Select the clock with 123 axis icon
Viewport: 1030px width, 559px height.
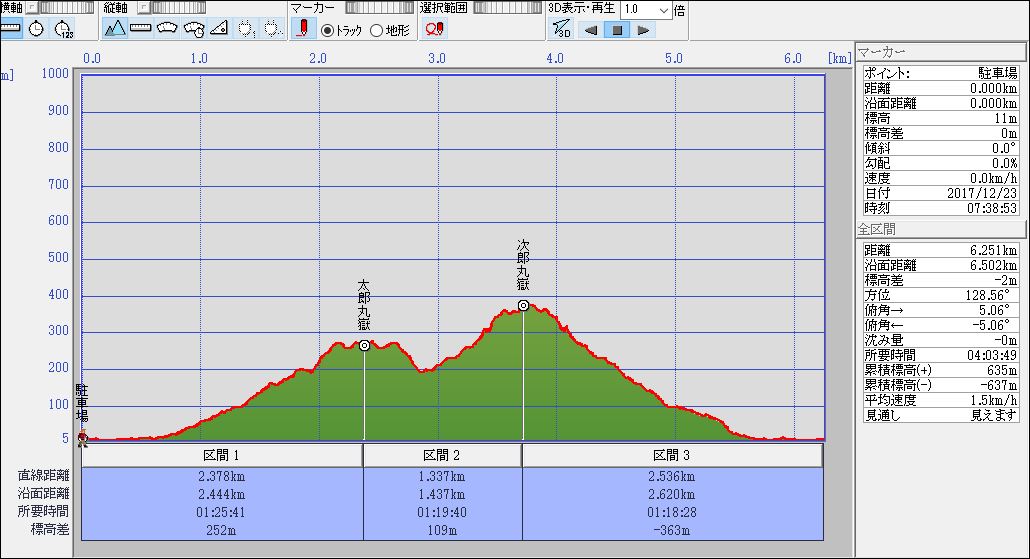click(62, 29)
